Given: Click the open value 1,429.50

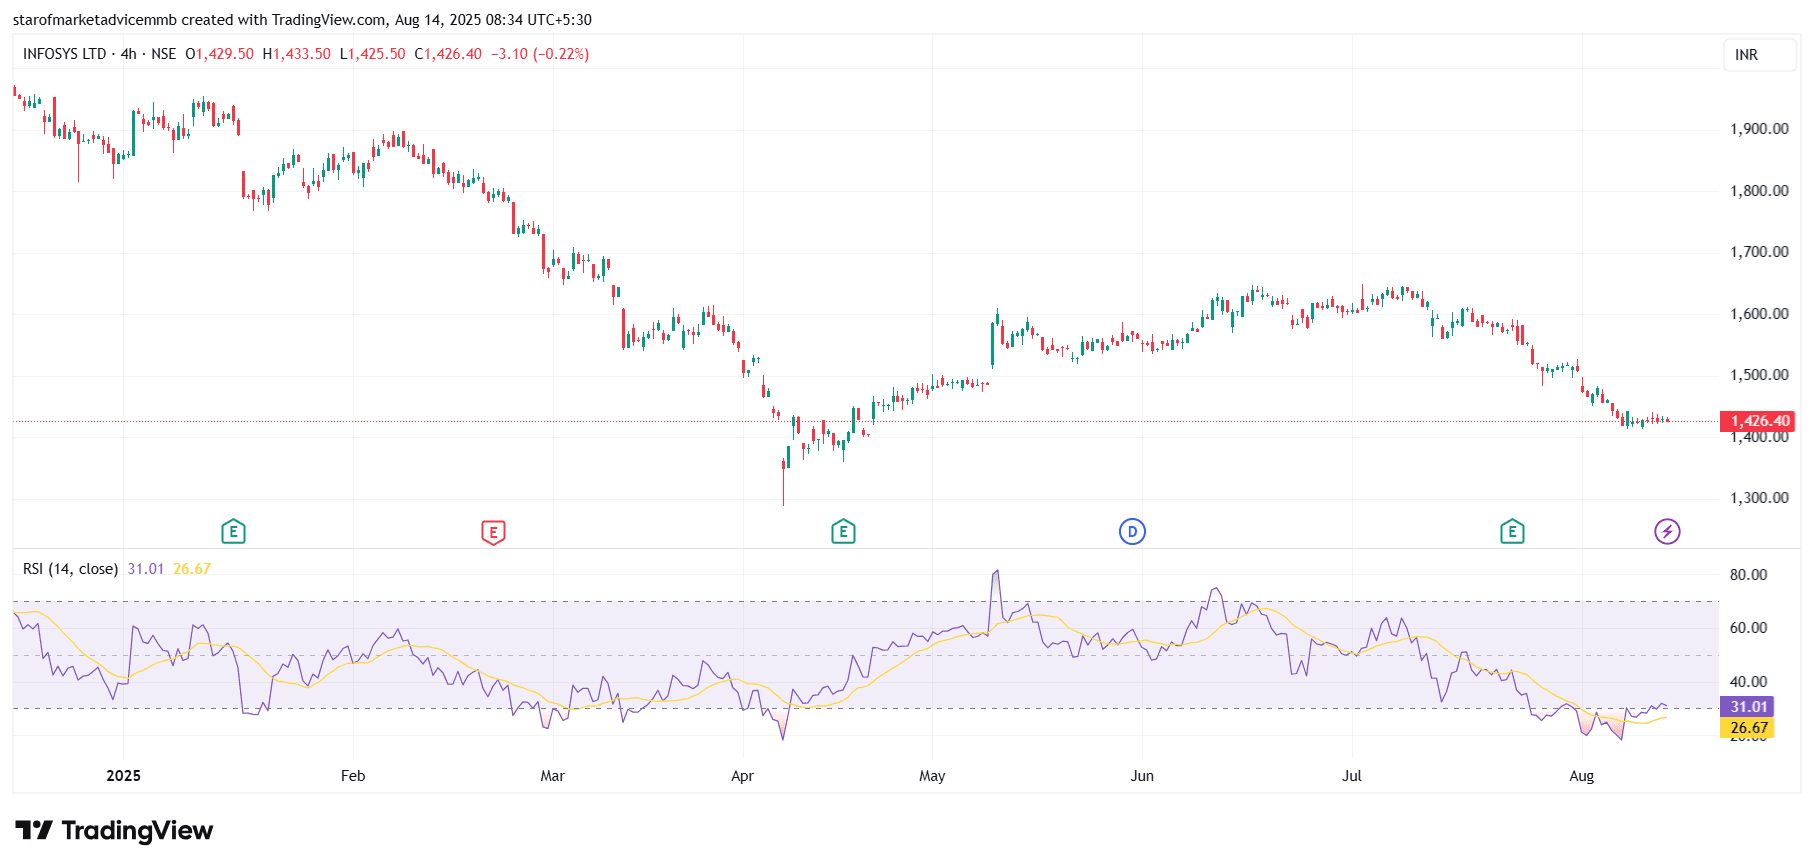Looking at the screenshot, I should point(224,54).
